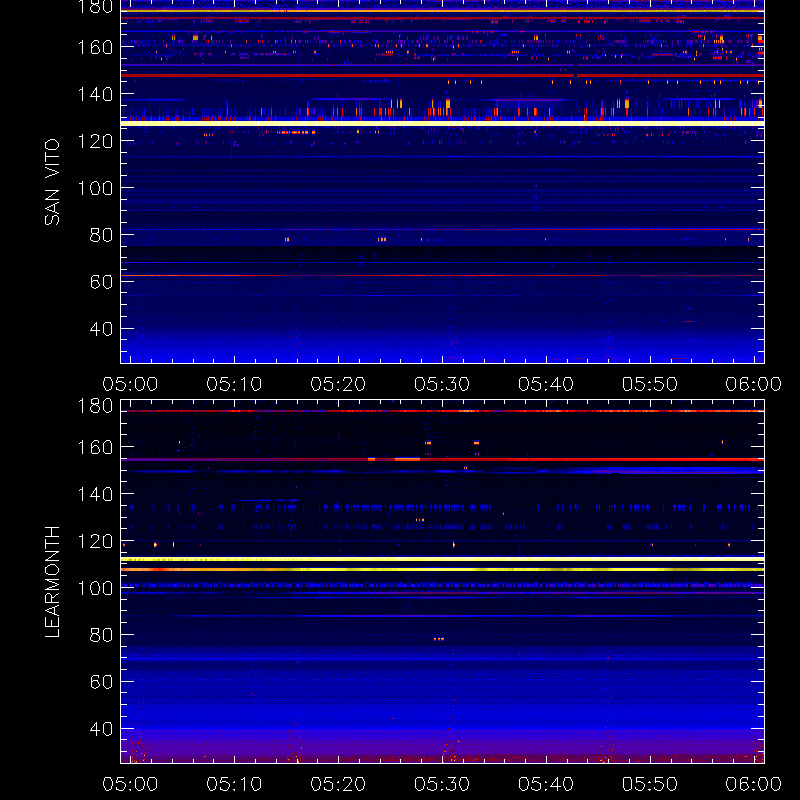
Task: Choose the 05:50 time label under LEARMONTH plot
Action: pyautogui.click(x=649, y=784)
